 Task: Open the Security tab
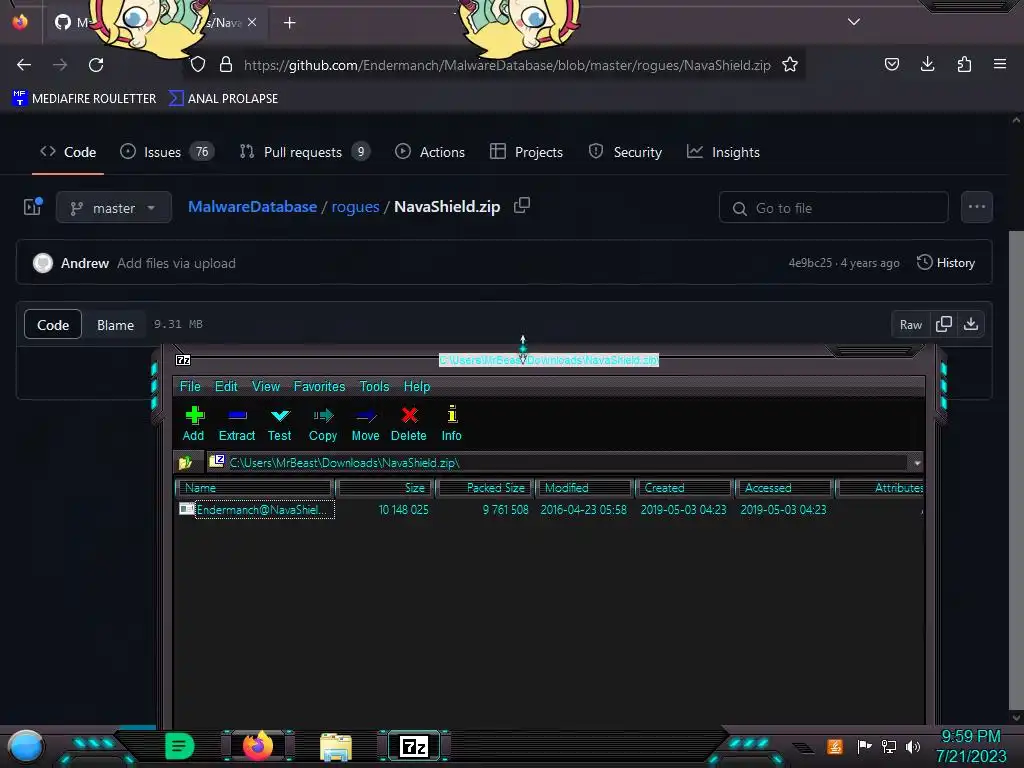point(625,152)
